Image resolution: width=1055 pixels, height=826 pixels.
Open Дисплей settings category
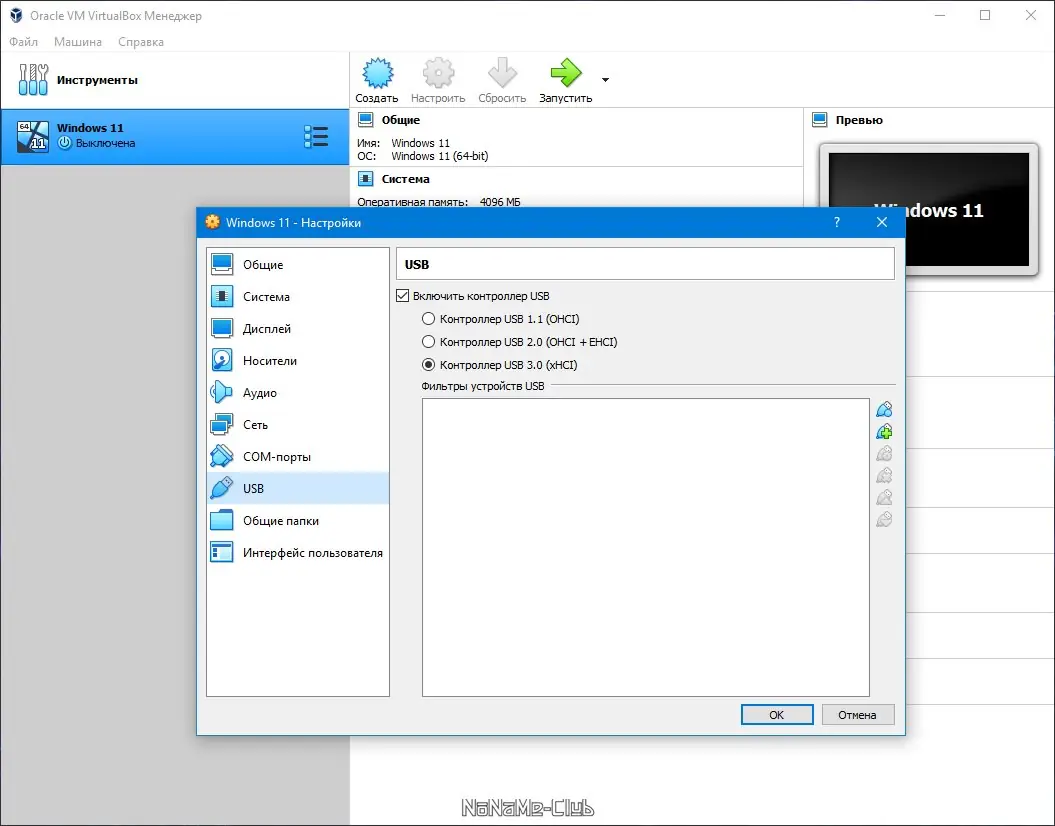(298, 328)
